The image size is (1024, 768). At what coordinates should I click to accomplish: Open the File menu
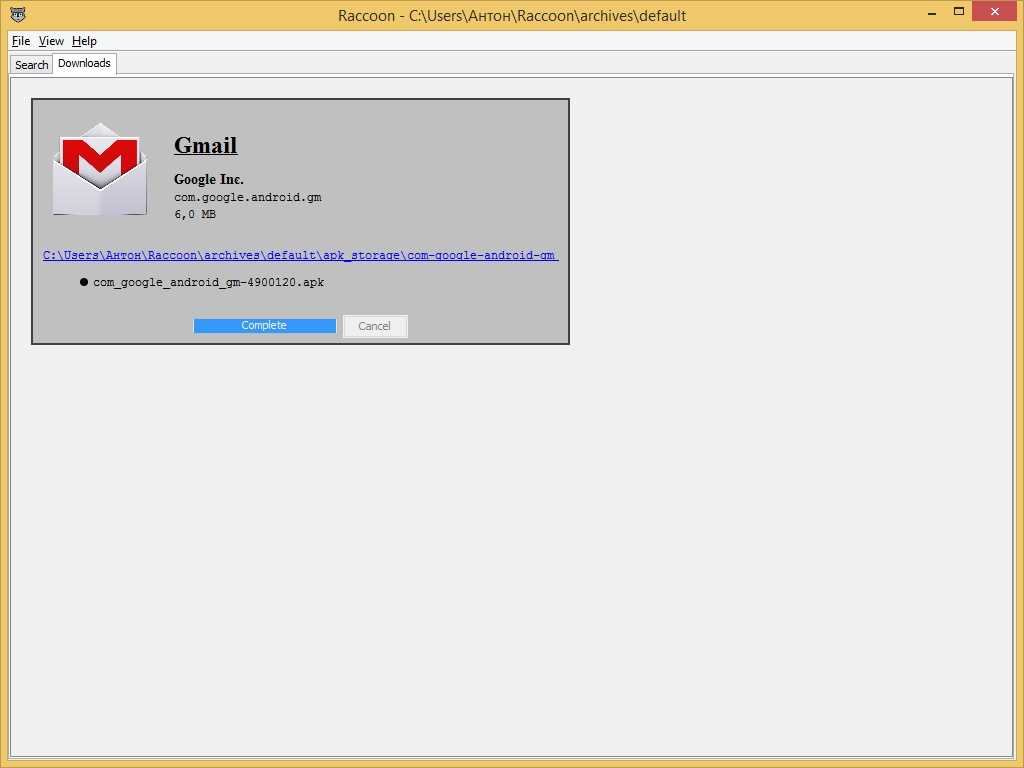pos(21,41)
